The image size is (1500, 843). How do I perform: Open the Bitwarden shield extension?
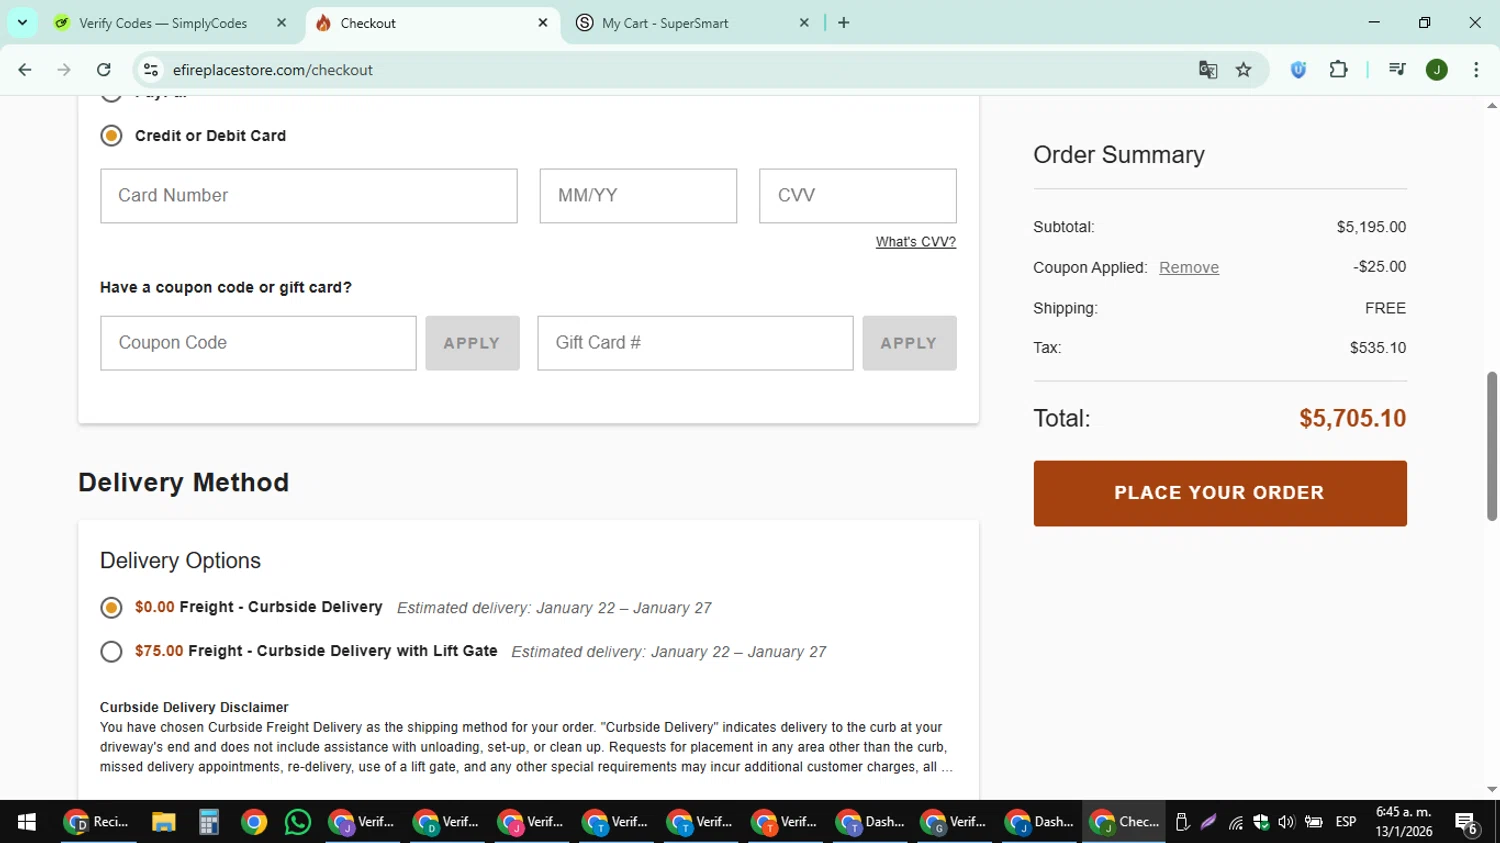1298,70
